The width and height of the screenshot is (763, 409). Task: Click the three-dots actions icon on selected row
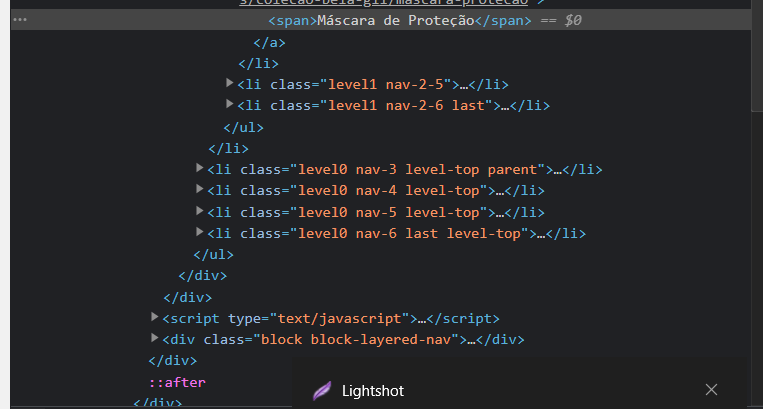pos(19,20)
